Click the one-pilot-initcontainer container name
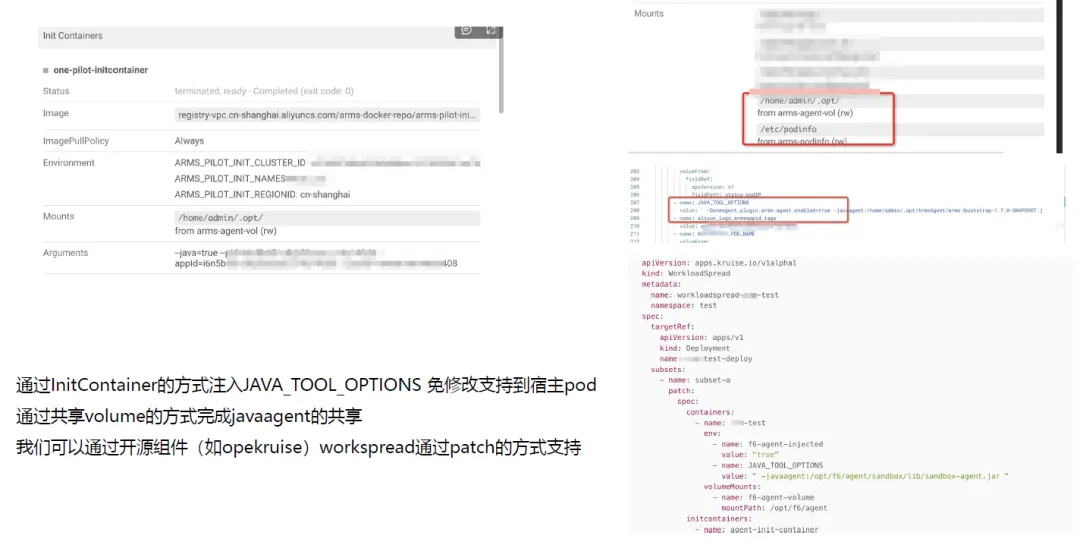The image size is (1080, 545). tap(101, 70)
